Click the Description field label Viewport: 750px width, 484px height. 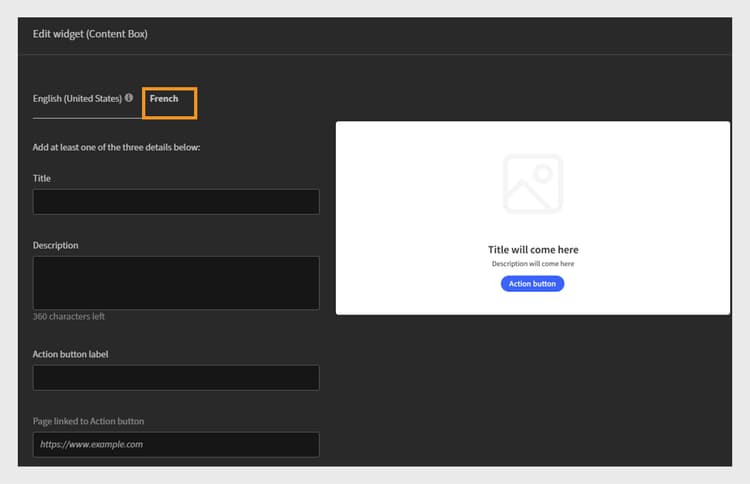(x=55, y=245)
